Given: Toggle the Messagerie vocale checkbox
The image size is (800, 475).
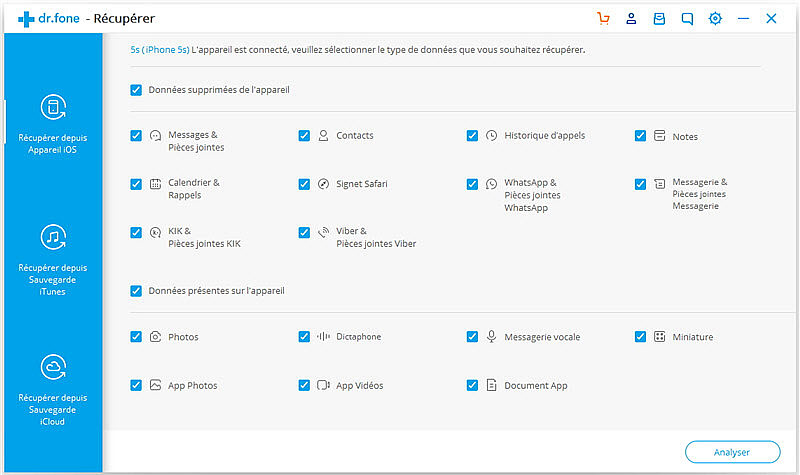Looking at the screenshot, I should click(x=472, y=337).
